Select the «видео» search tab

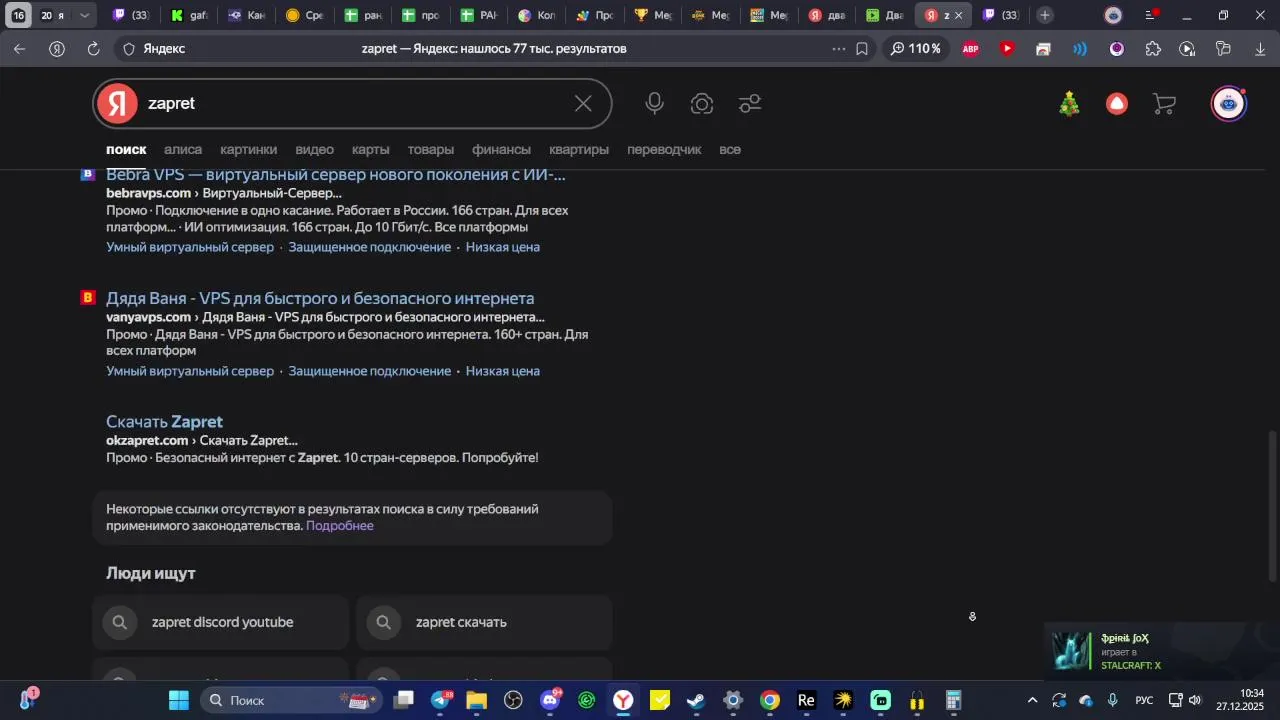pos(315,149)
